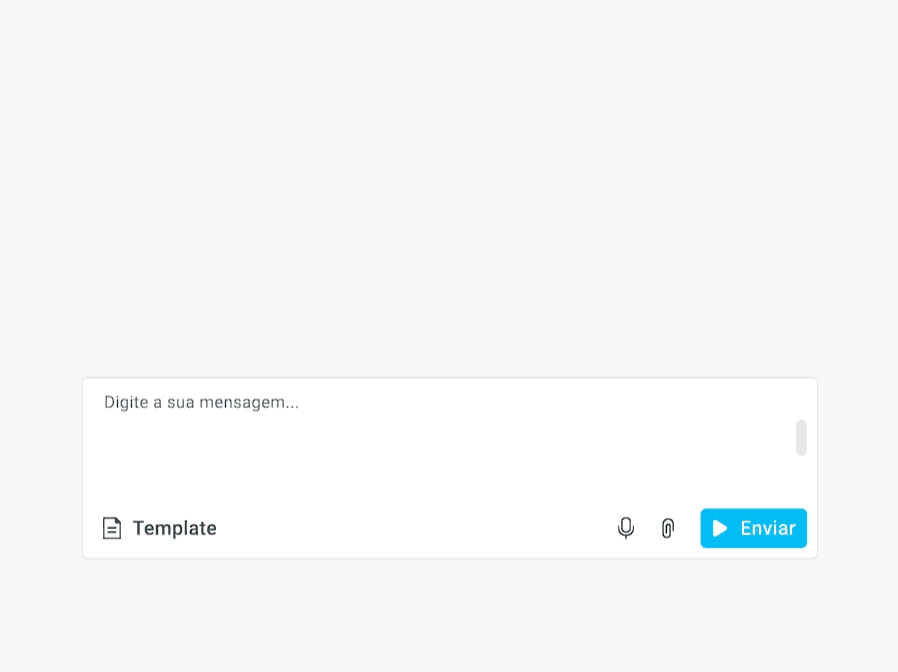Tap the document page icon beside Template
898x672 pixels.
[x=112, y=527]
